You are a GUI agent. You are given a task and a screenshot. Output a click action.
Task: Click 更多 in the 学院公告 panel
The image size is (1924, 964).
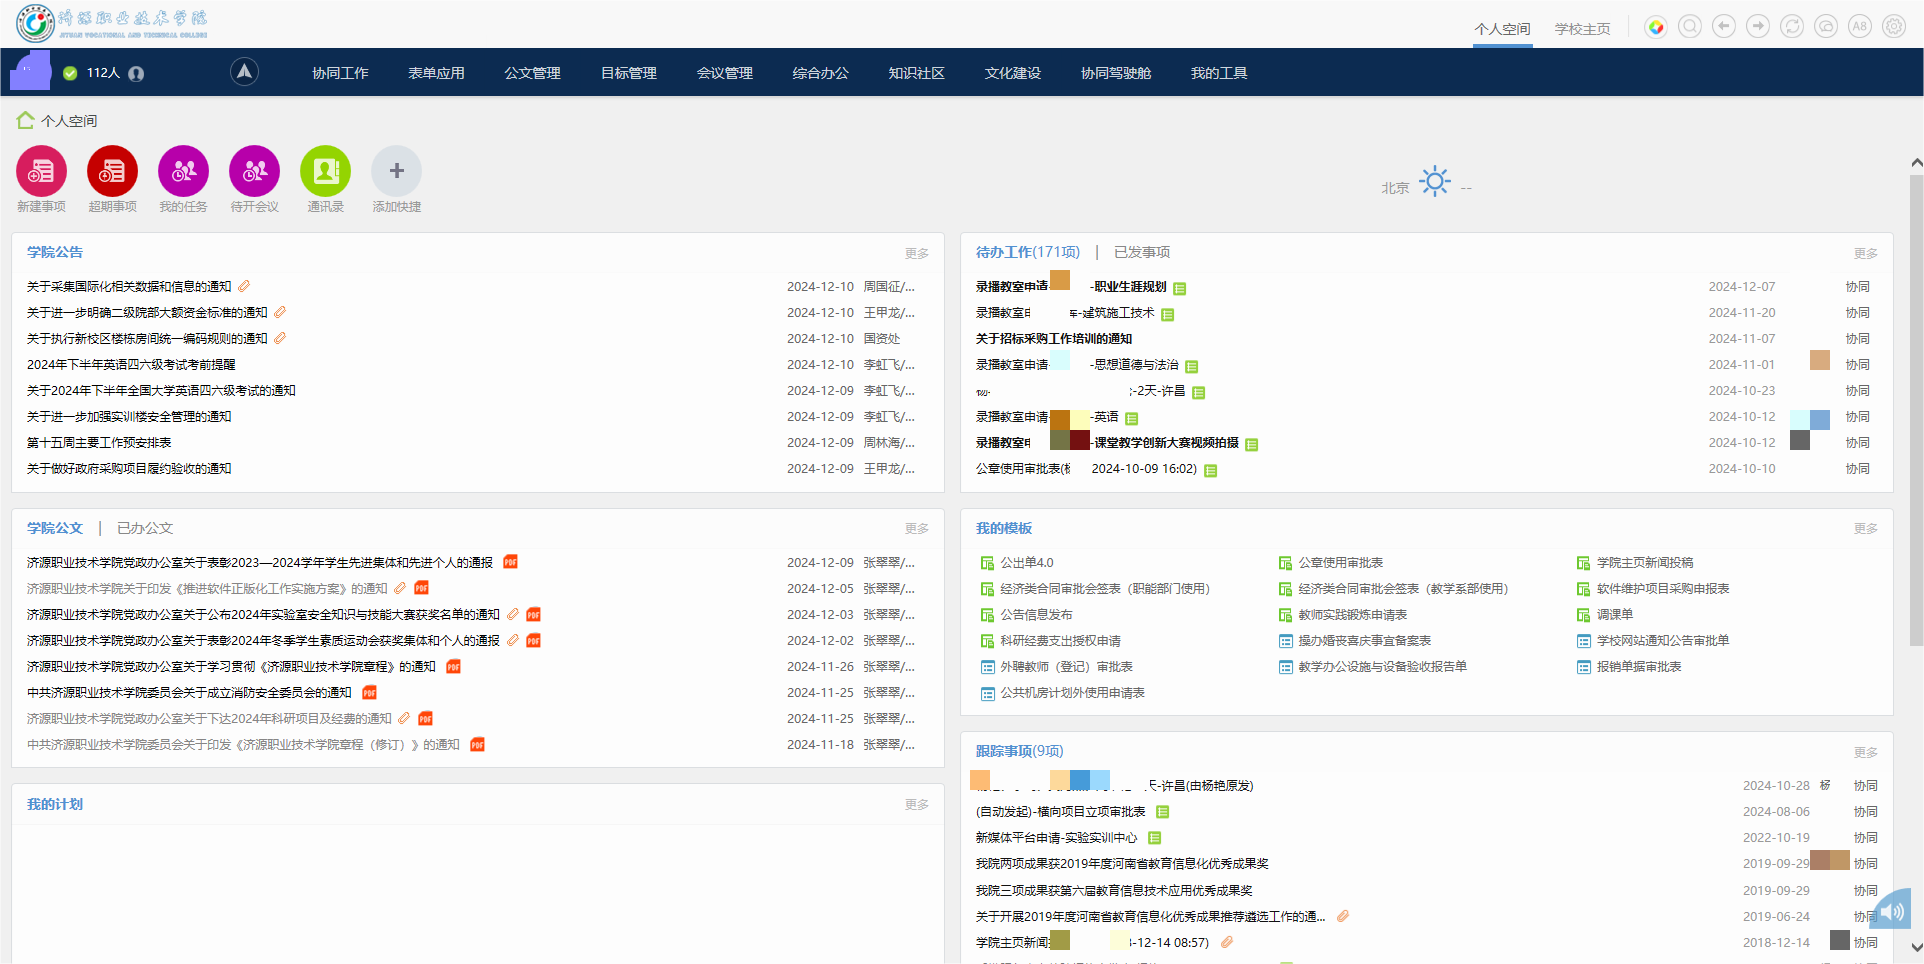point(916,253)
